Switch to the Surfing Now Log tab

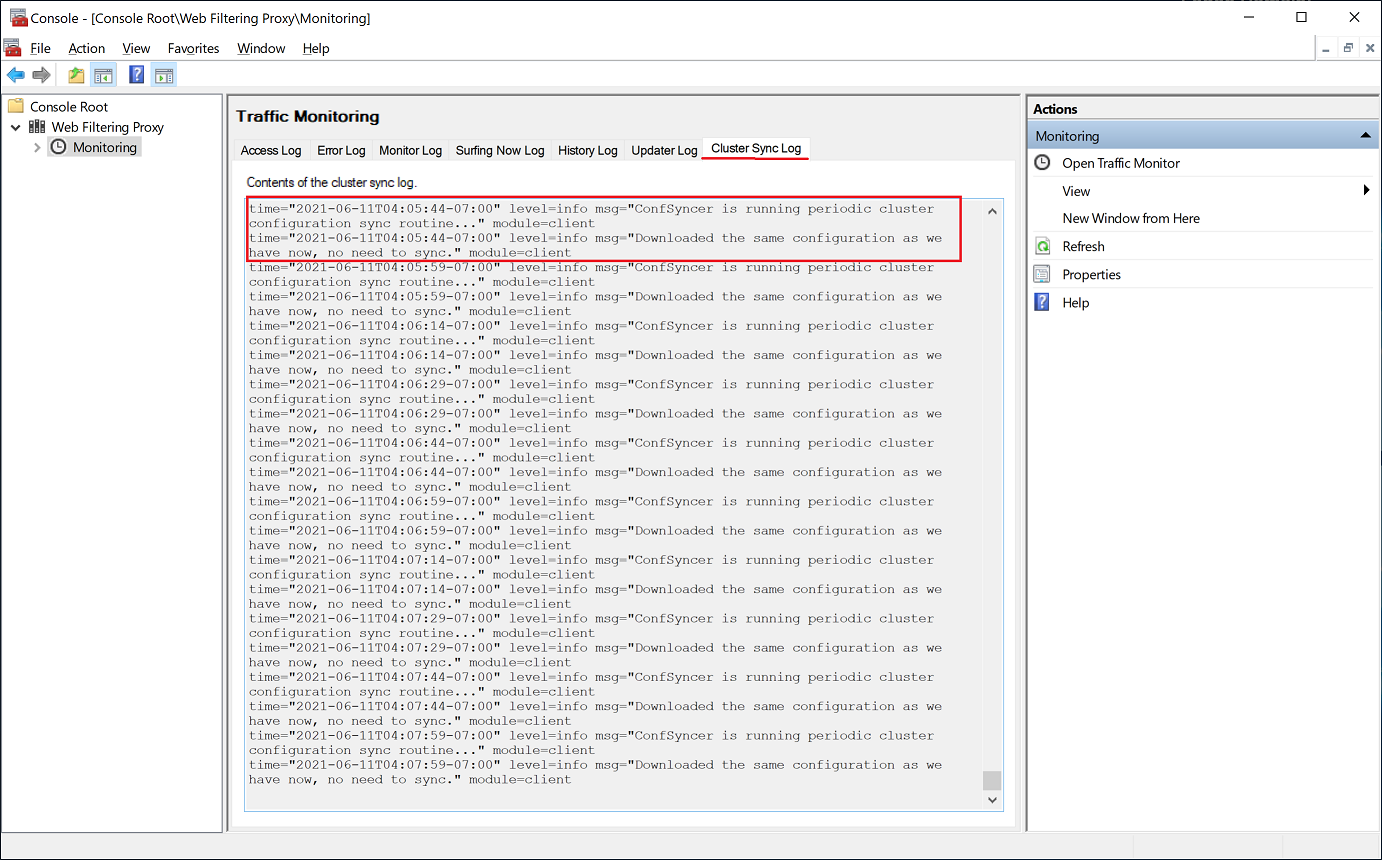click(500, 150)
